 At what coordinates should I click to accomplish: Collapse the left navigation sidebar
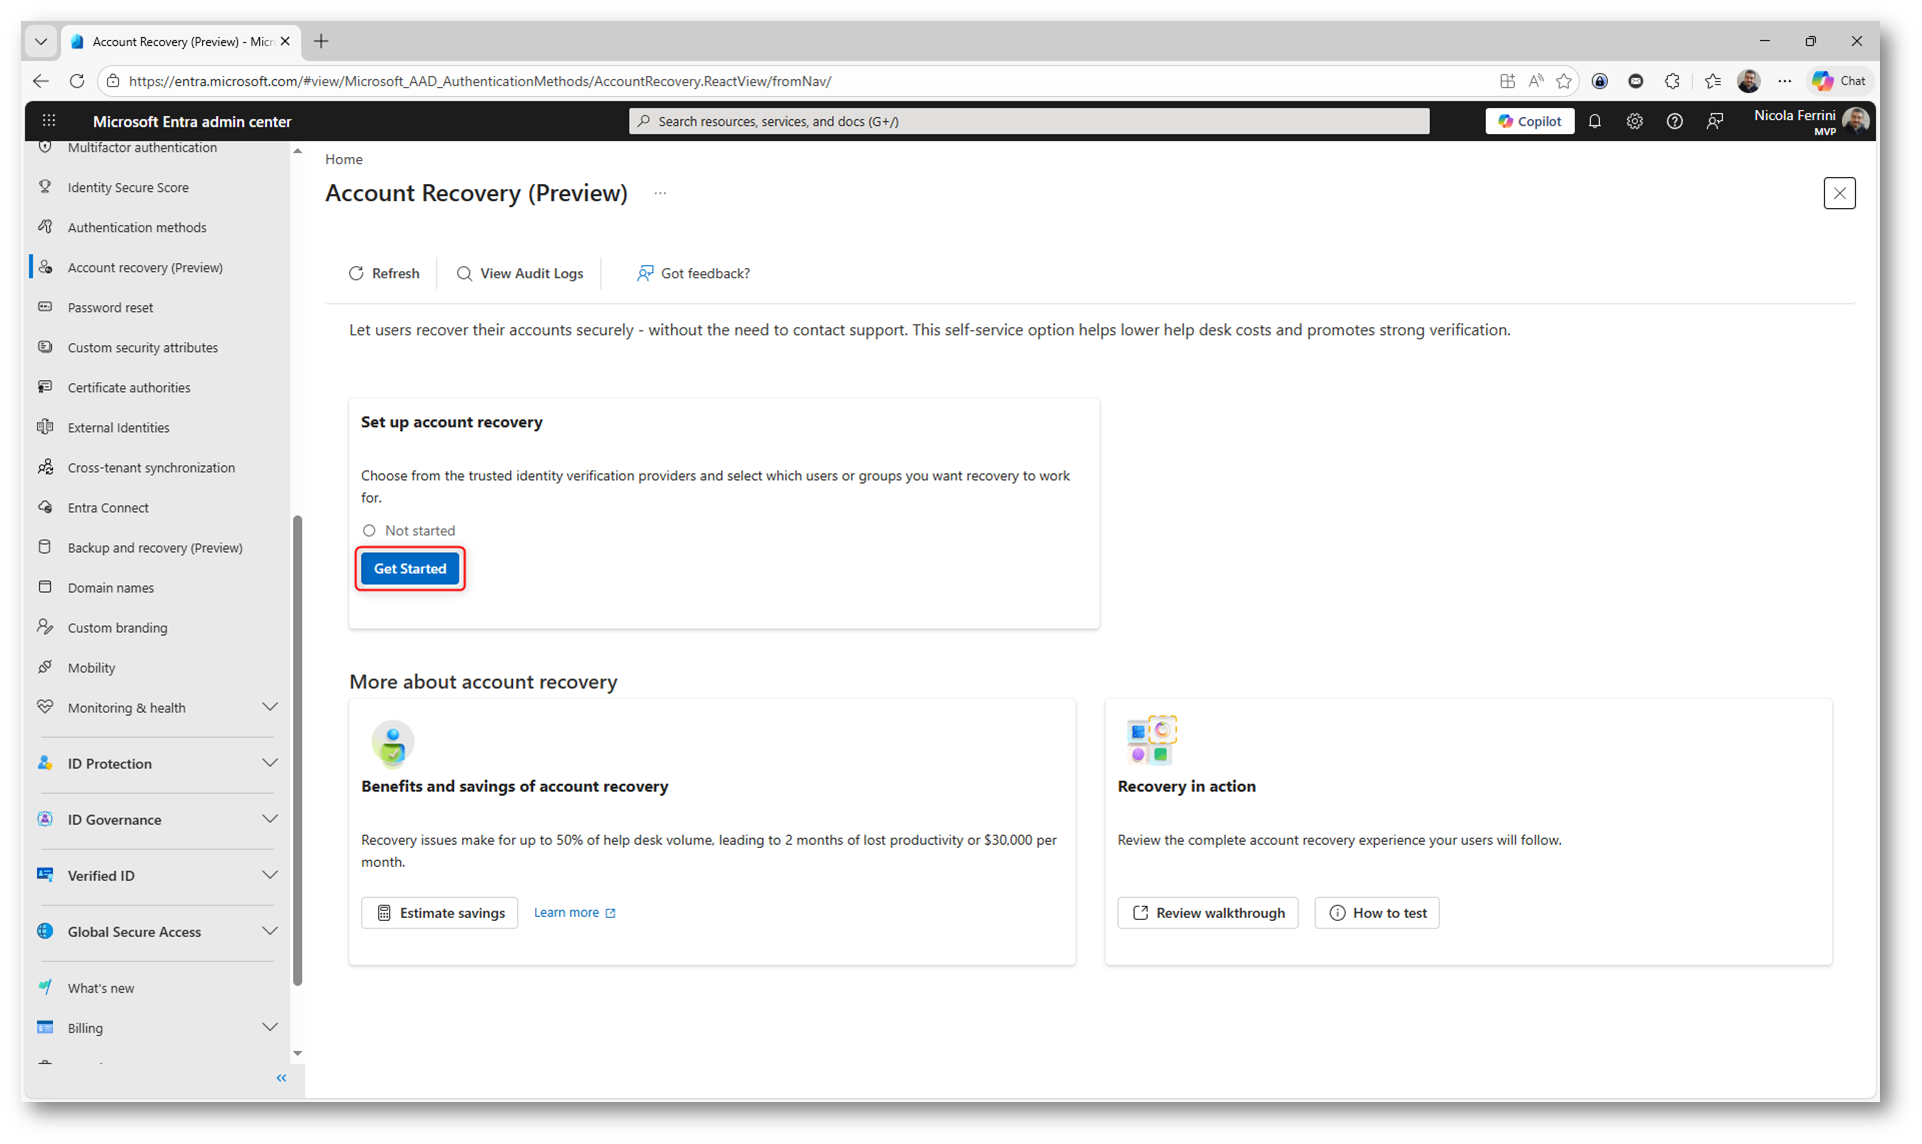(281, 1078)
